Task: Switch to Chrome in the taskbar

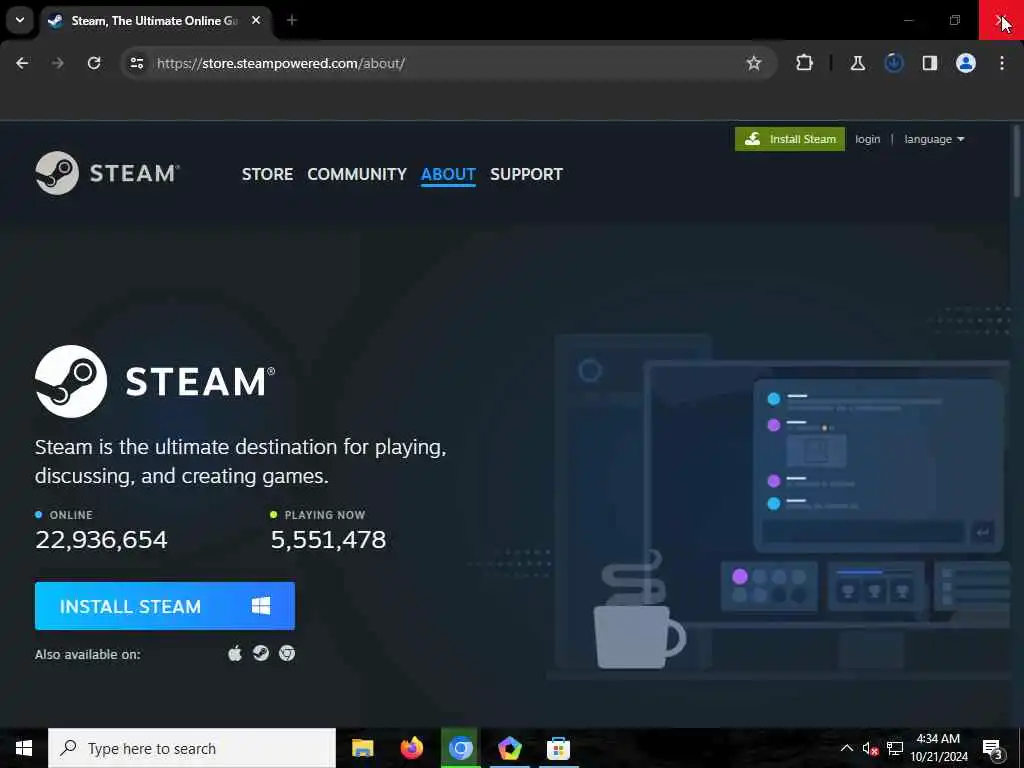Action: (x=460, y=748)
